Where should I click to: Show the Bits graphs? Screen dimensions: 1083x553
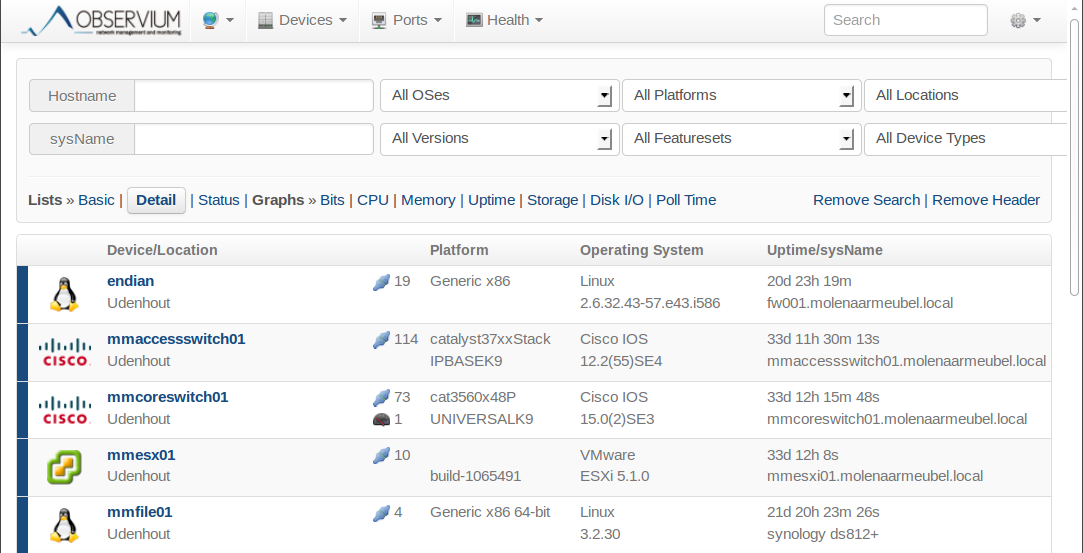(x=332, y=200)
